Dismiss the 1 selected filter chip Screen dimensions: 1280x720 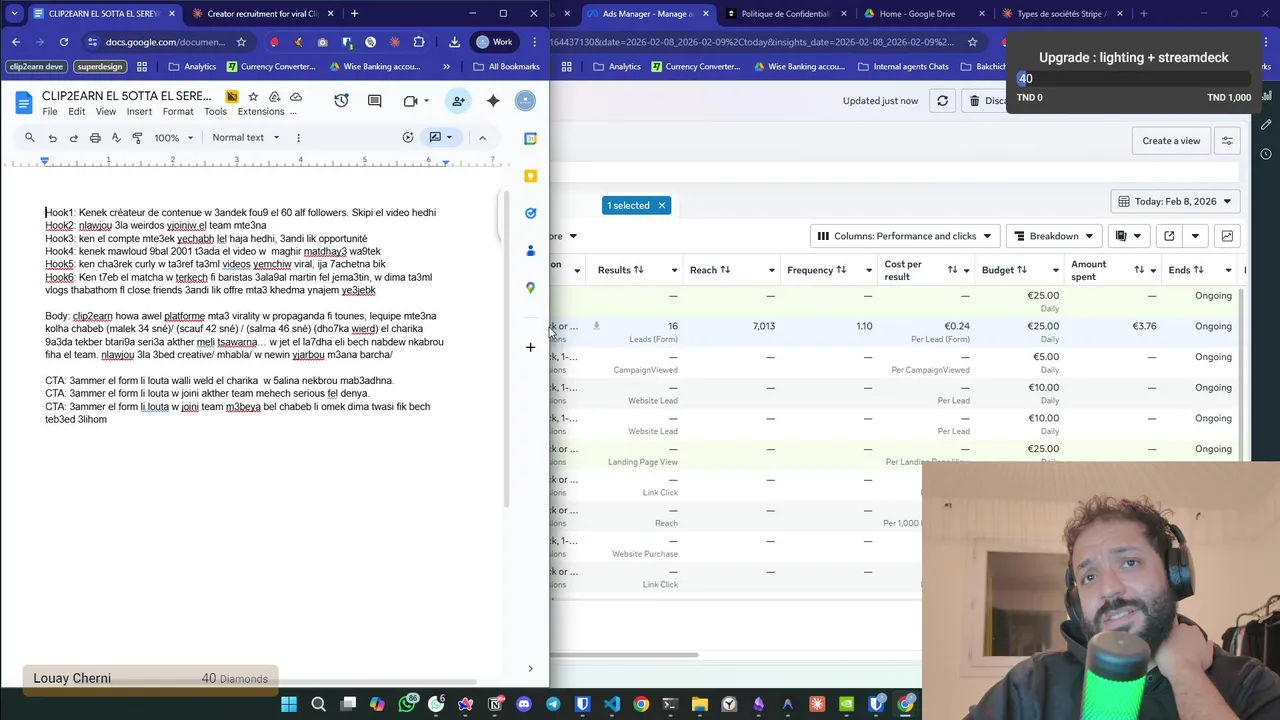pos(661,205)
